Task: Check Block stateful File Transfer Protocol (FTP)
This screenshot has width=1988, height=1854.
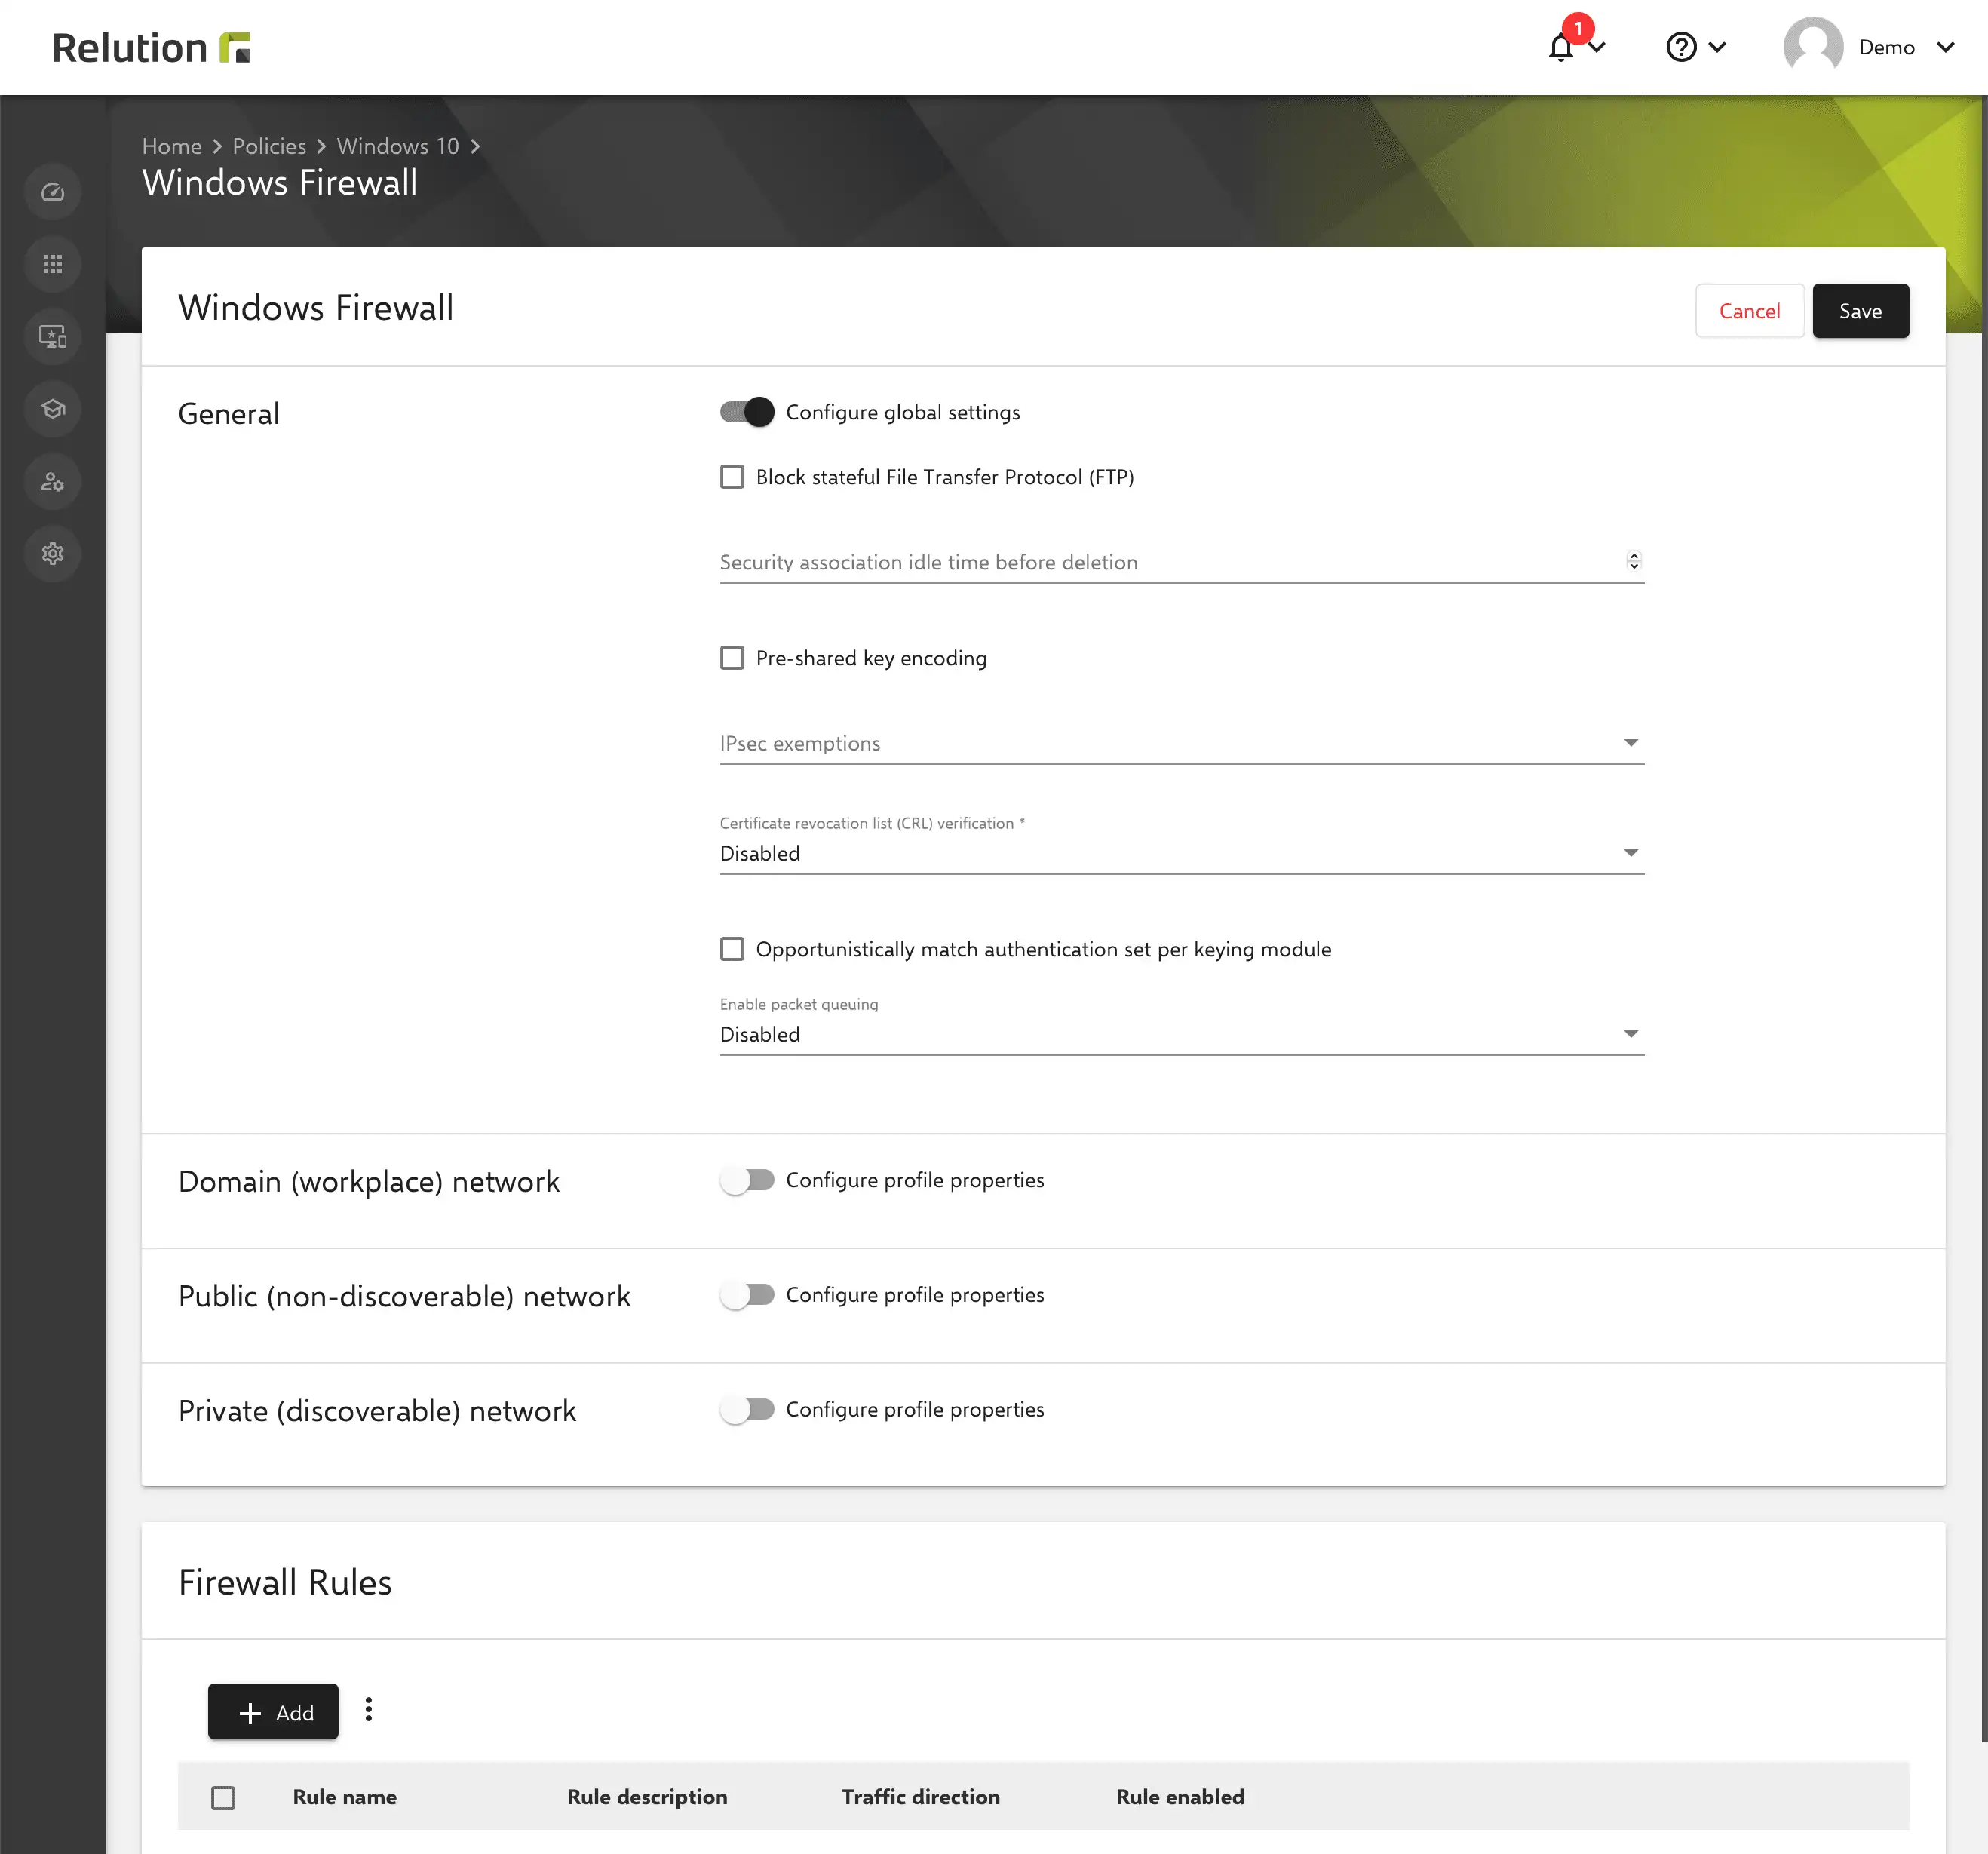Action: click(x=732, y=477)
